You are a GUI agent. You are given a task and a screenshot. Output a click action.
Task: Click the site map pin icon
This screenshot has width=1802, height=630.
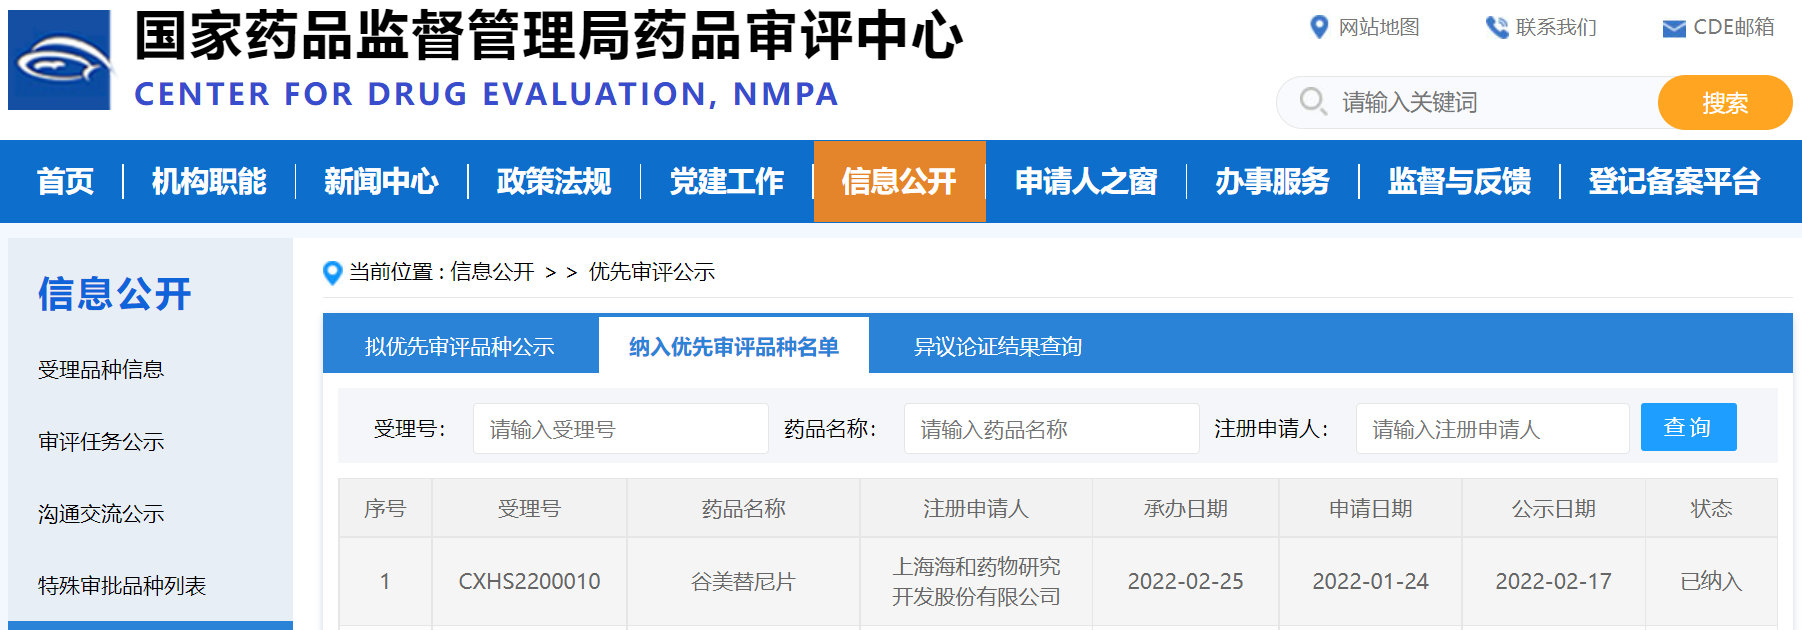coord(1319,27)
